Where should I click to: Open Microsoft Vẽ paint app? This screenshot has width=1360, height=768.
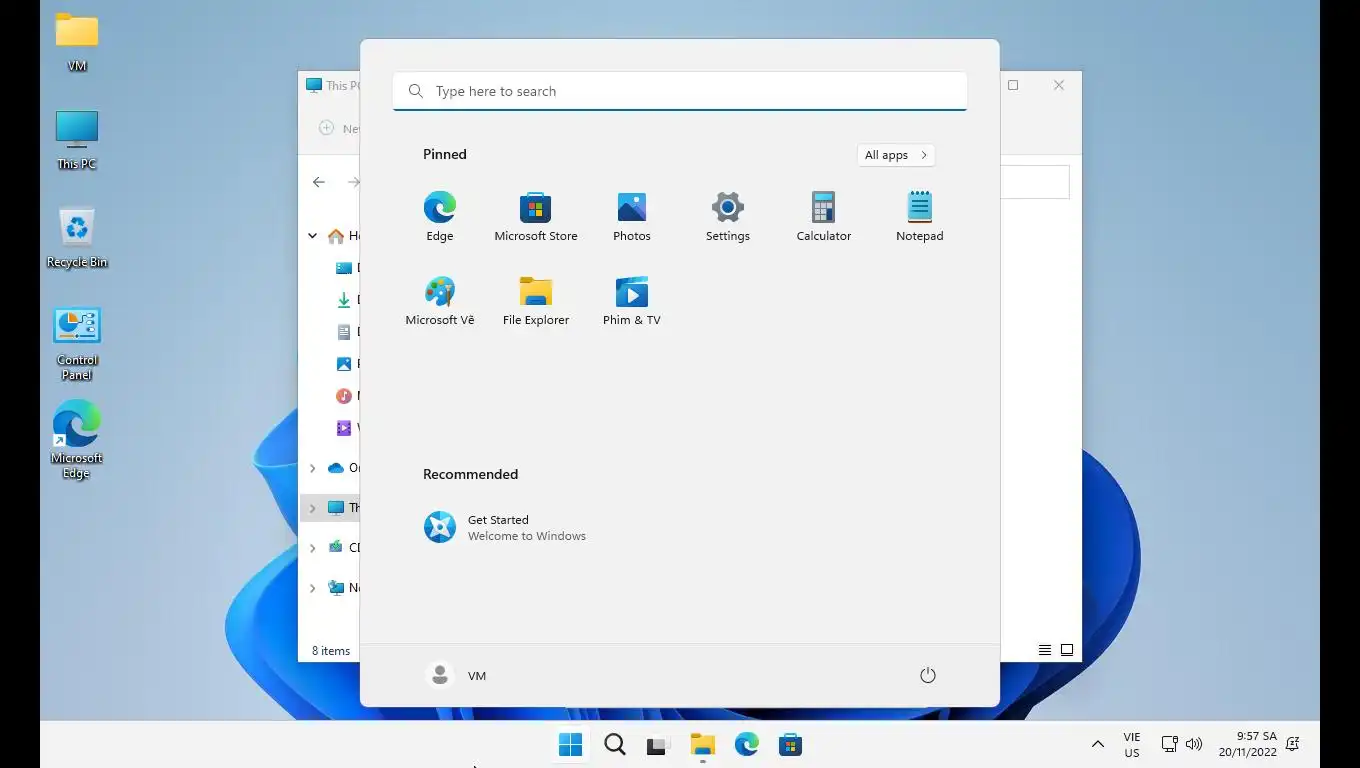pos(440,300)
